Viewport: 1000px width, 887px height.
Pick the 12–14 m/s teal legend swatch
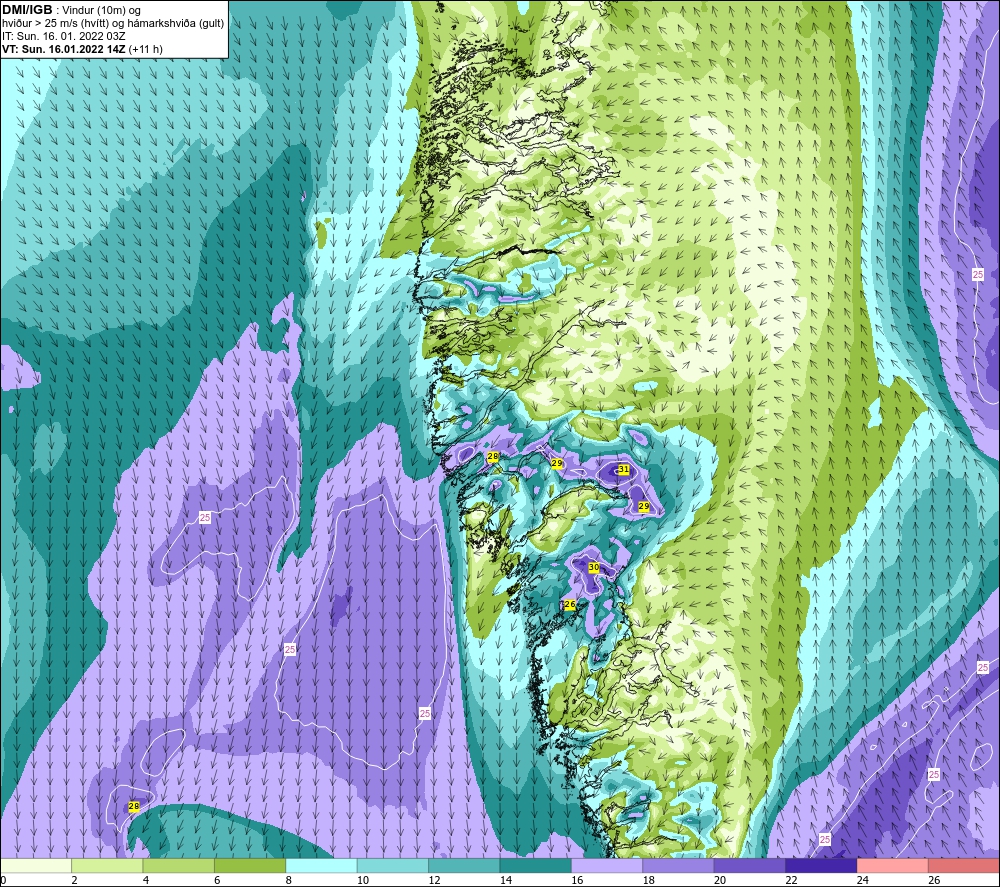[464, 865]
